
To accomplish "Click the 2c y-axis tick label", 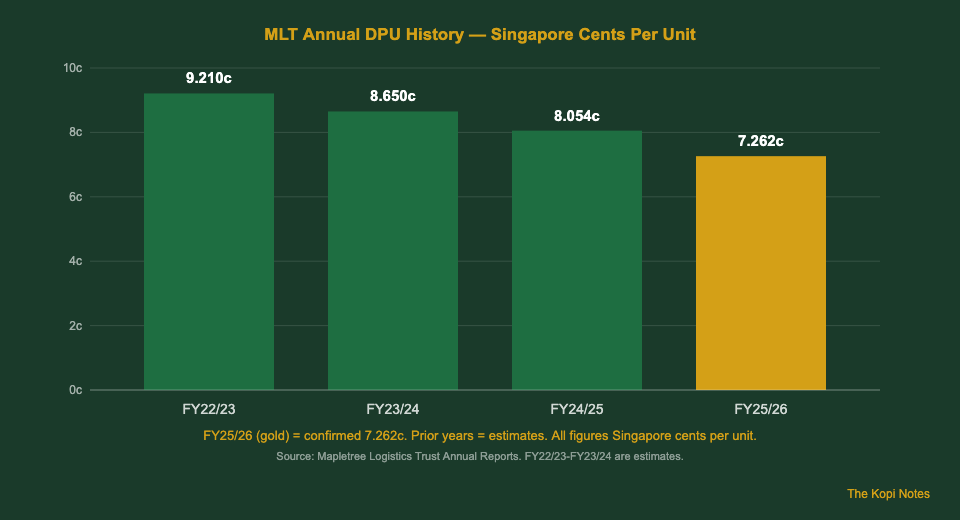I will point(75,326).
